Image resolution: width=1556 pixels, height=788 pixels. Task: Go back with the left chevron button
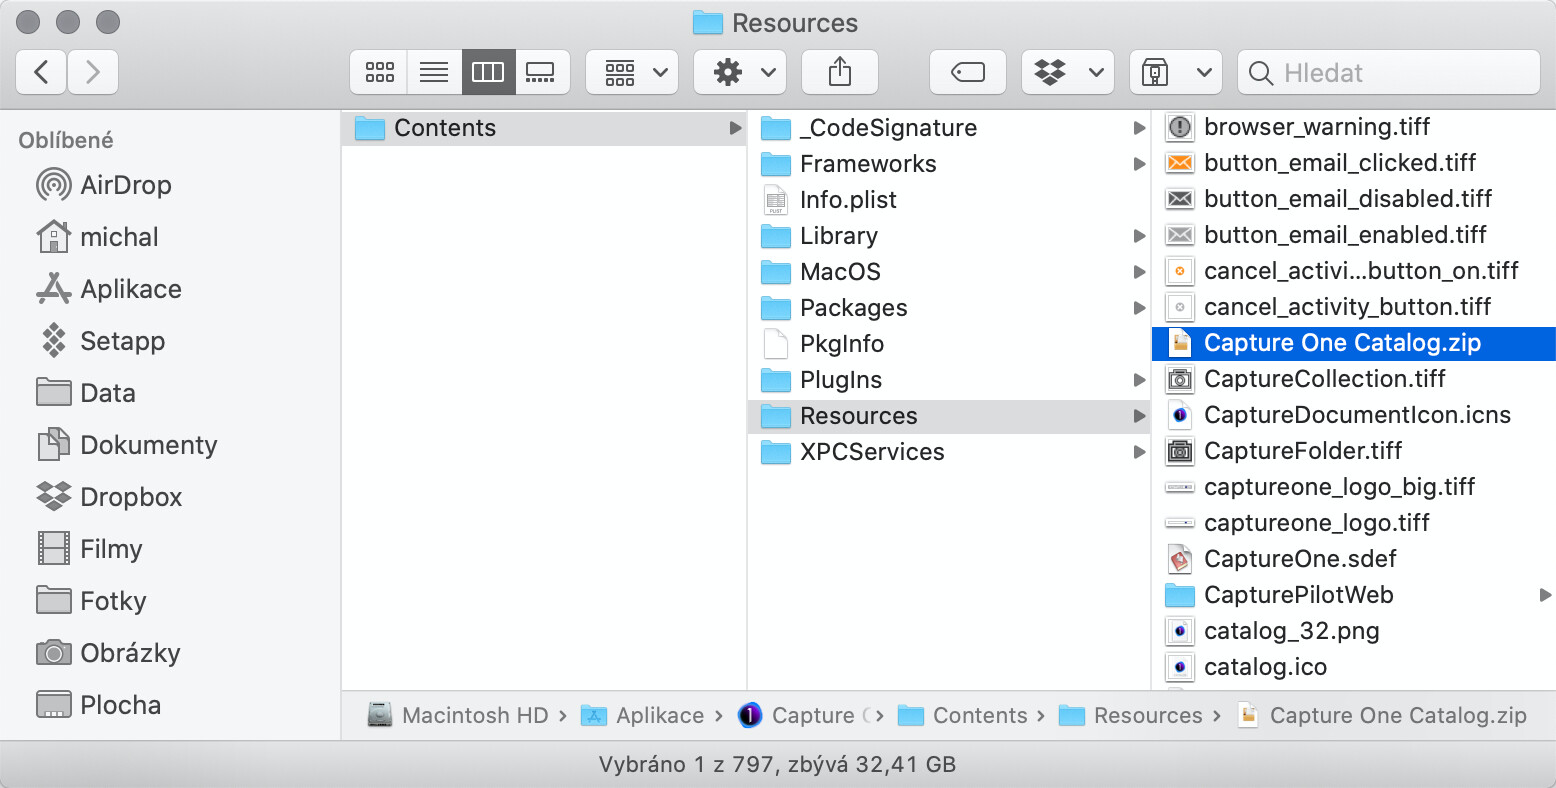[x=42, y=72]
